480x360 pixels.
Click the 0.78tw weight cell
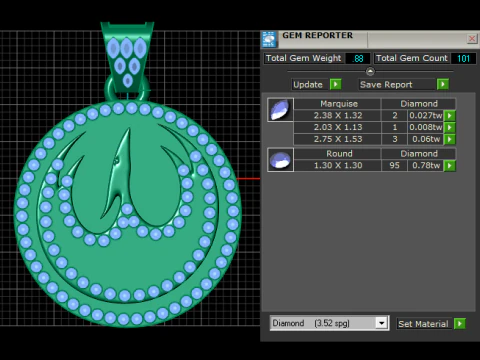tap(426, 165)
